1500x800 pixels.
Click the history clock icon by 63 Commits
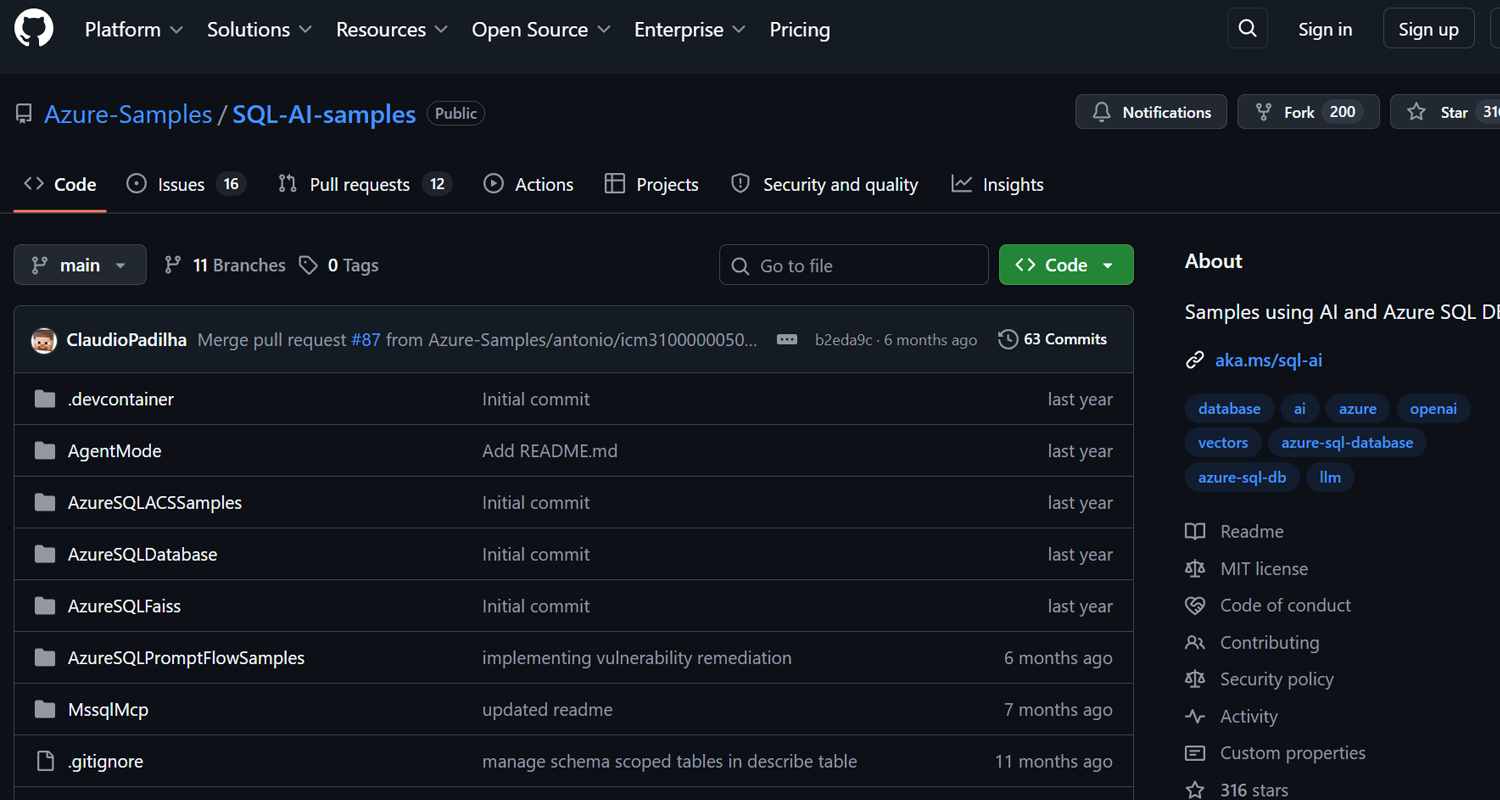click(1008, 340)
